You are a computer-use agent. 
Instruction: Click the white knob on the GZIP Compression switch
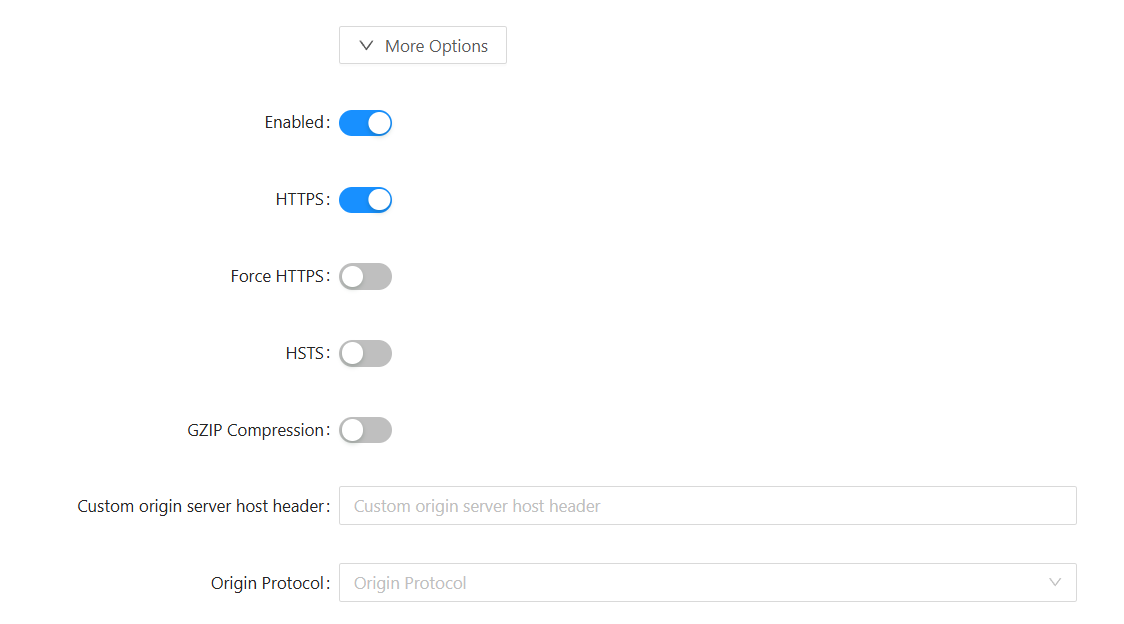[x=352, y=431]
